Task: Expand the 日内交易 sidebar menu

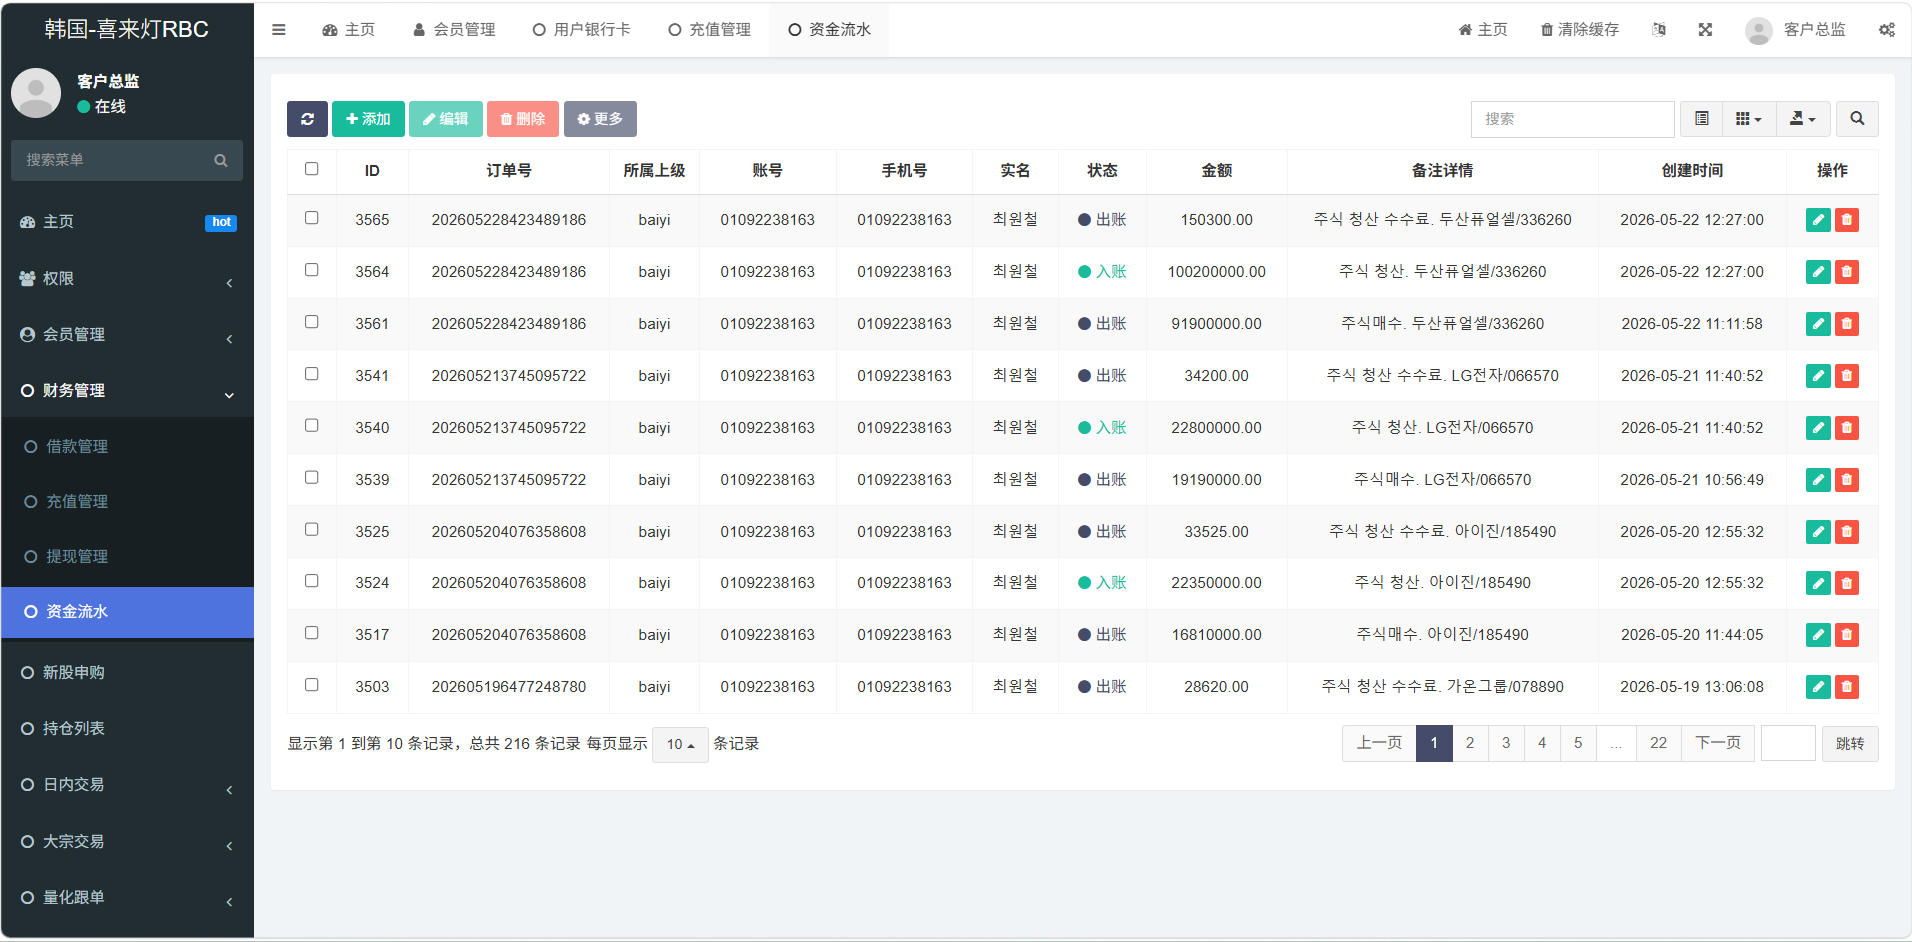Action: tap(127, 785)
